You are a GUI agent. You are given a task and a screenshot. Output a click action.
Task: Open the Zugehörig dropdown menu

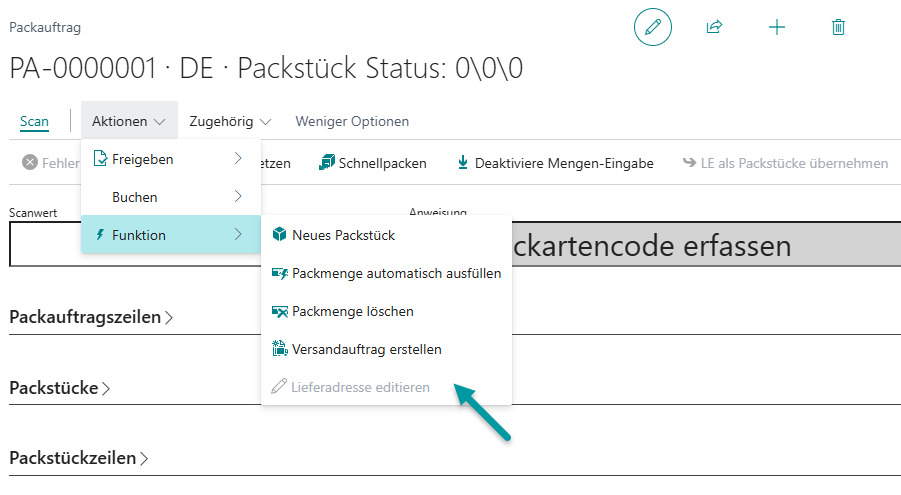click(230, 121)
